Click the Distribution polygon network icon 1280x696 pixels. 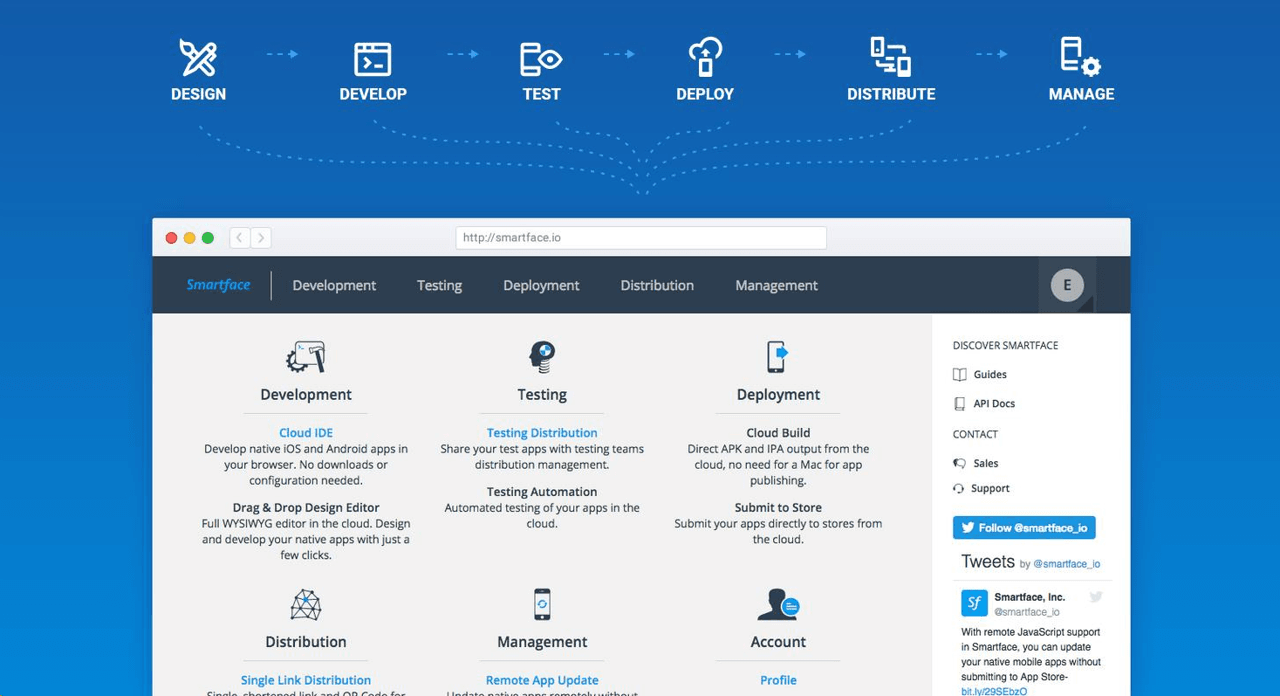click(x=306, y=605)
